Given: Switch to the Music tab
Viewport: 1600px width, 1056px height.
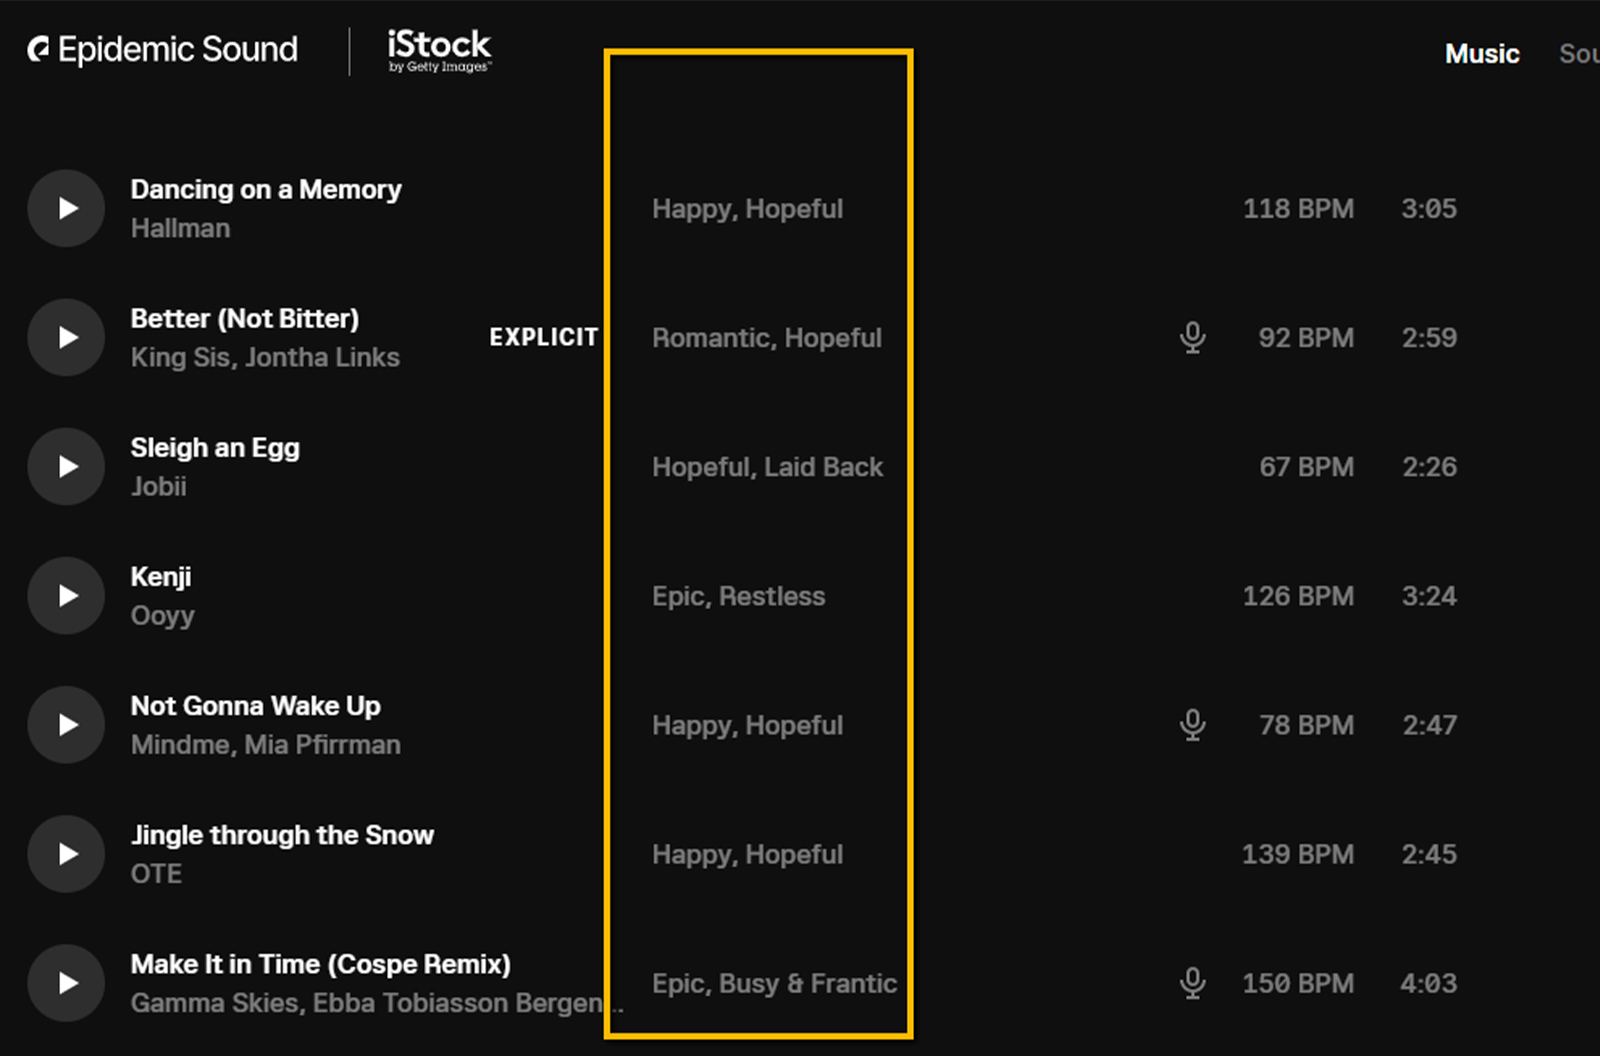Looking at the screenshot, I should coord(1482,54).
